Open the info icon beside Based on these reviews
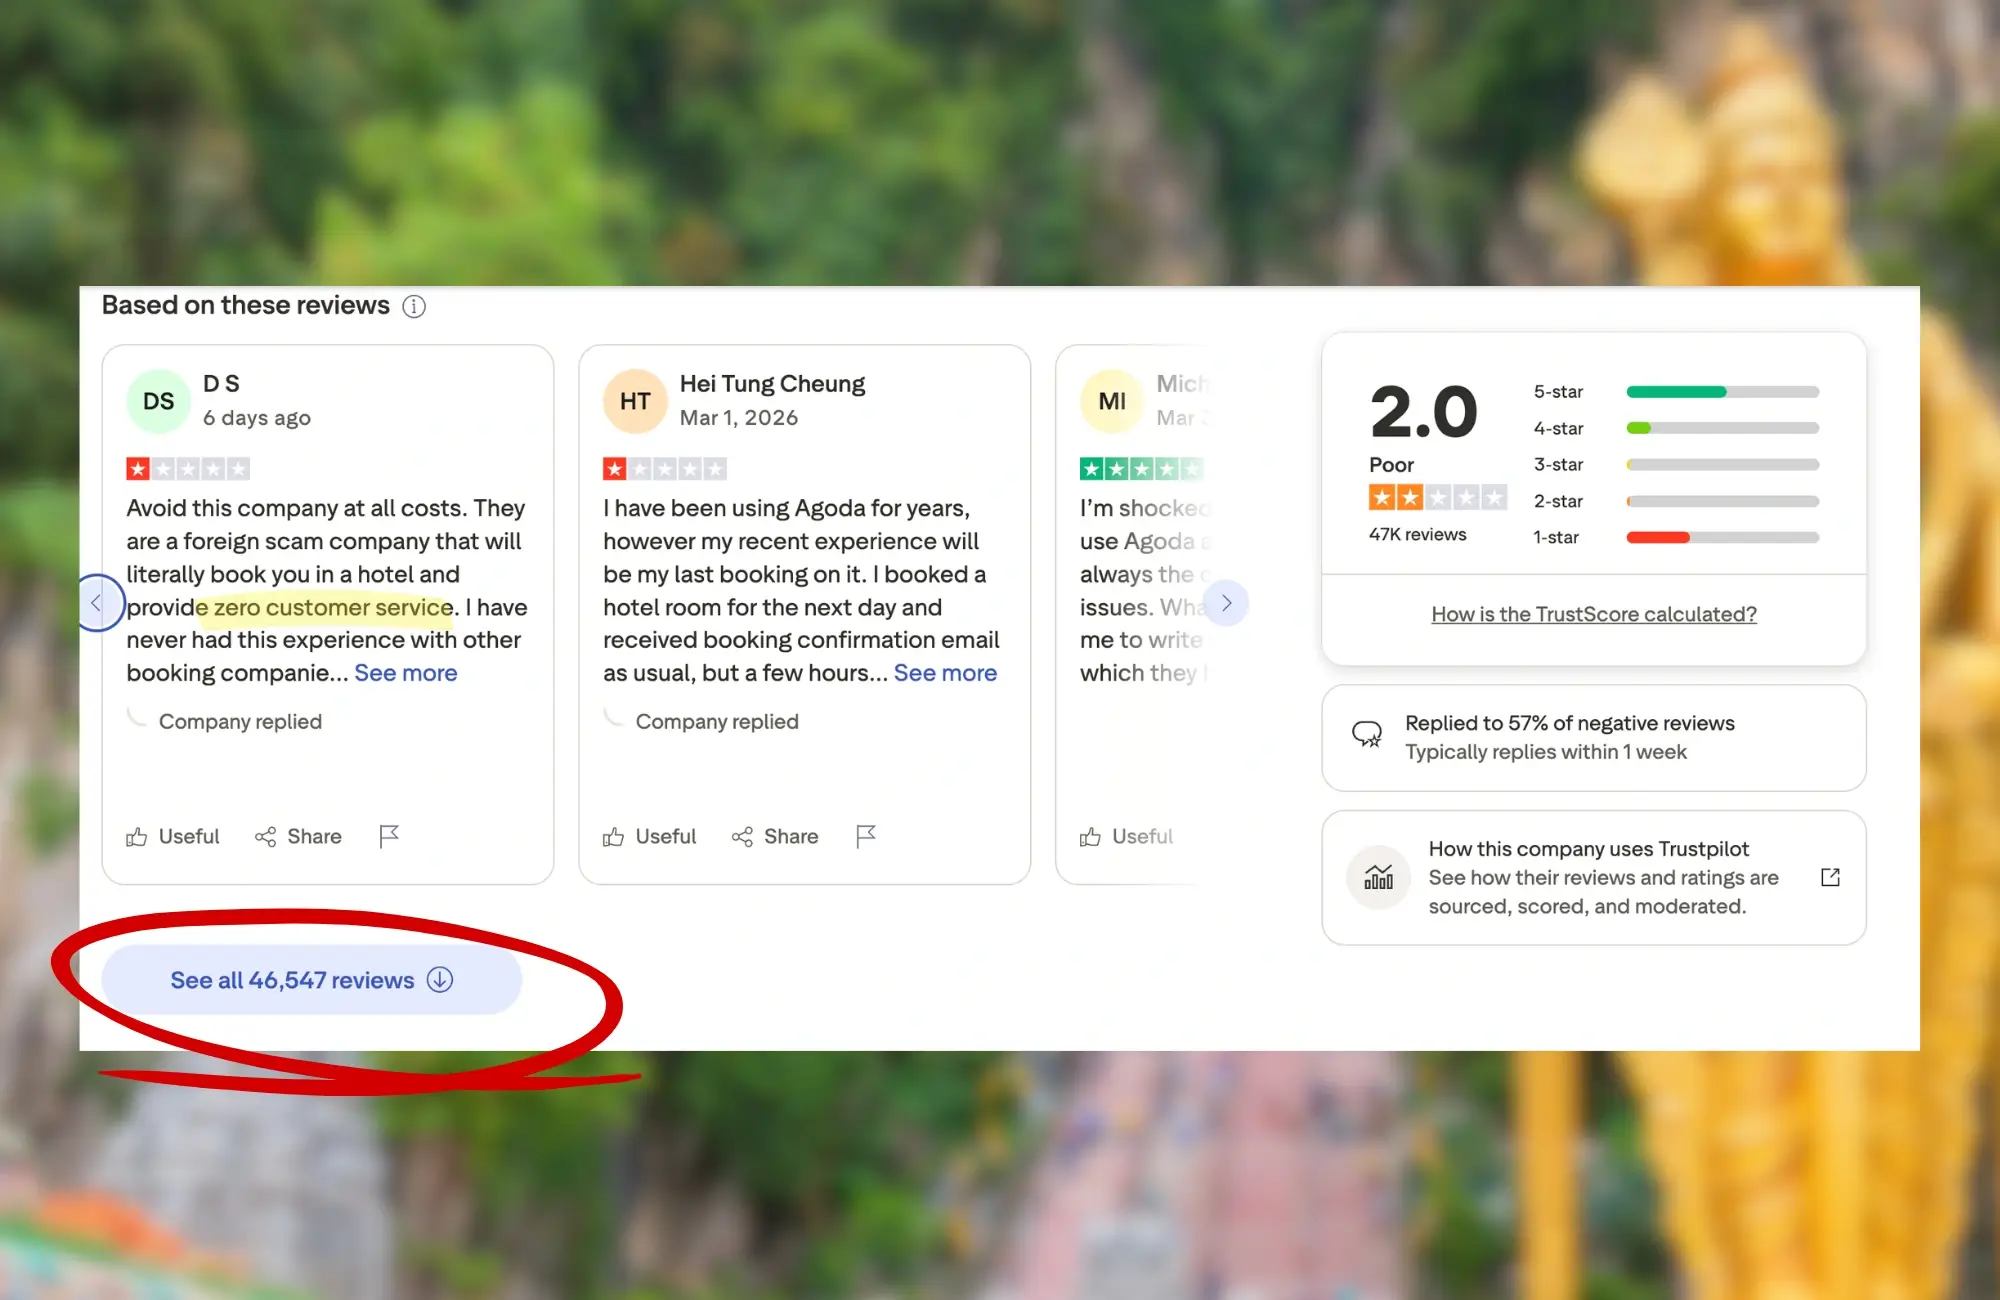The image size is (2000, 1300). click(x=414, y=307)
